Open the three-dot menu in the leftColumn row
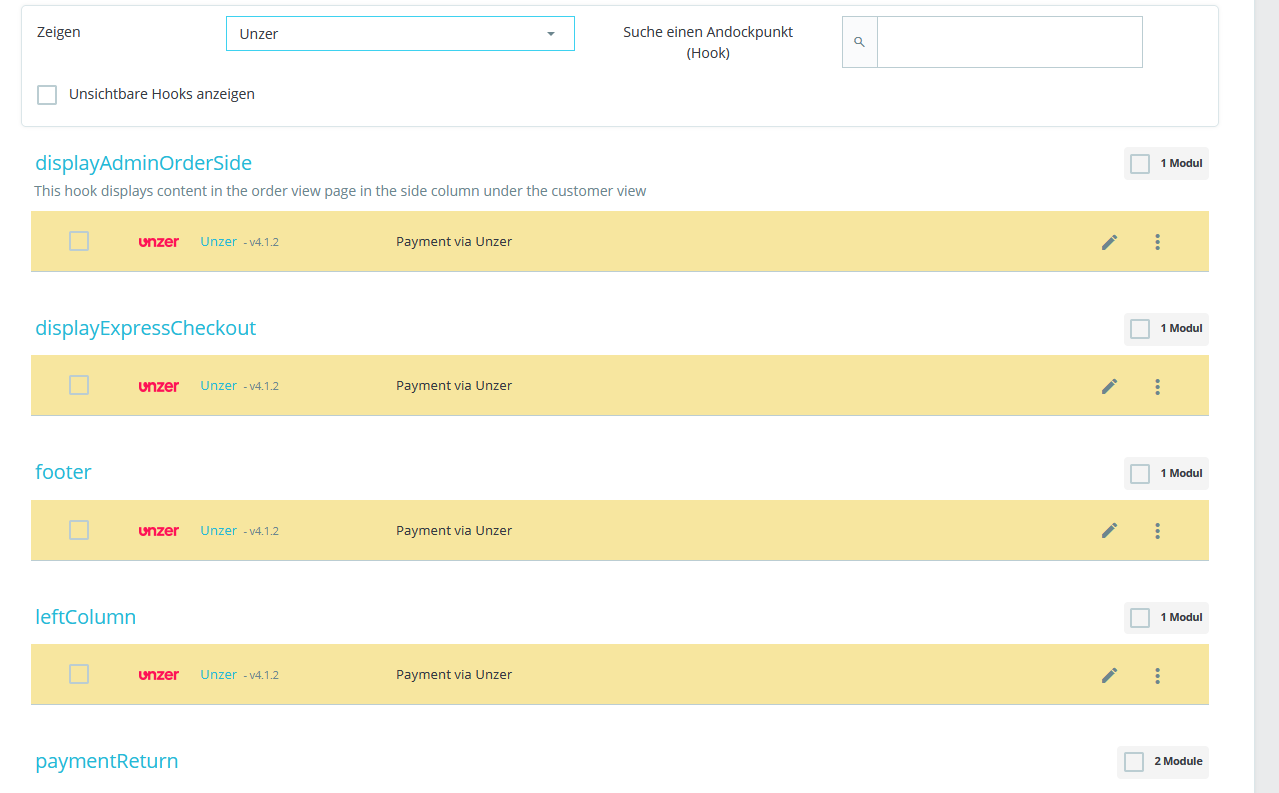Image resolution: width=1279 pixels, height=793 pixels. 1157,675
